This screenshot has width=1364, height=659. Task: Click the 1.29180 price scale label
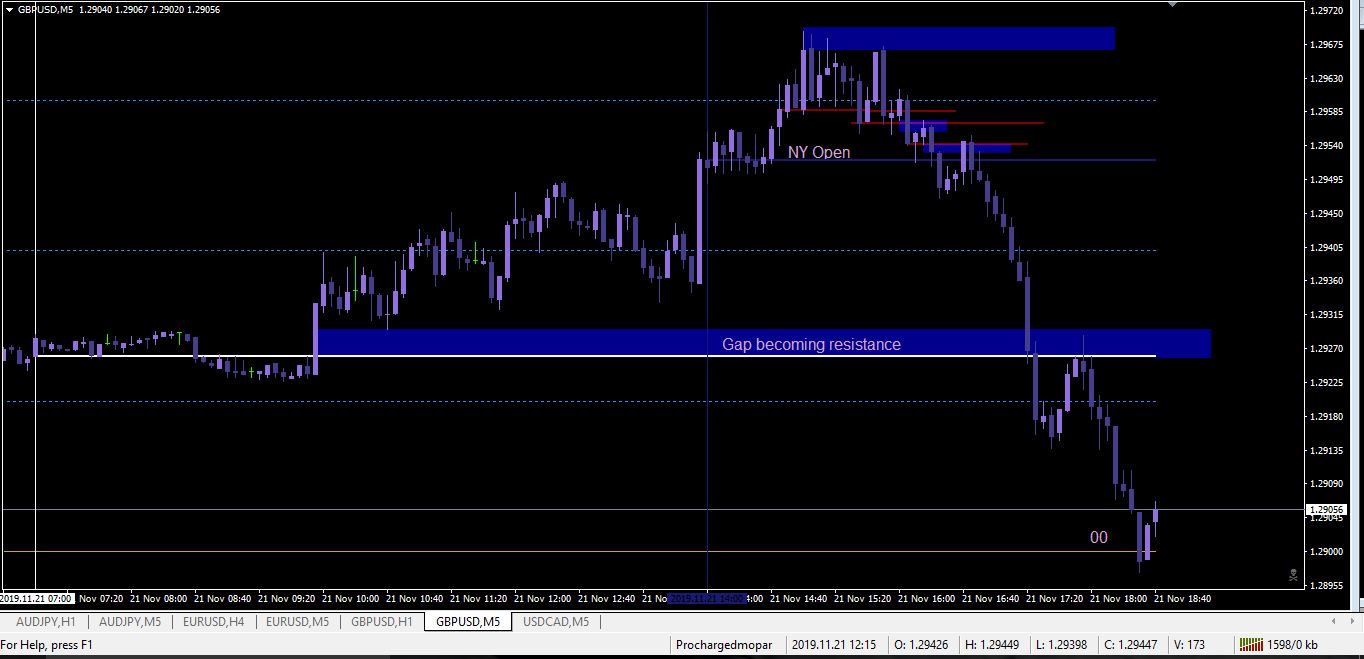click(1327, 416)
